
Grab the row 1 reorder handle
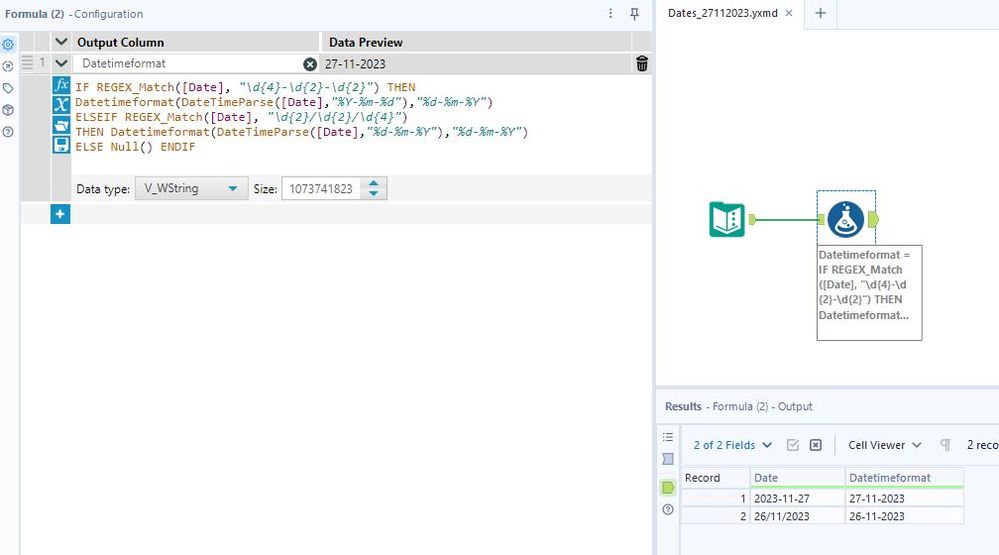coord(27,62)
